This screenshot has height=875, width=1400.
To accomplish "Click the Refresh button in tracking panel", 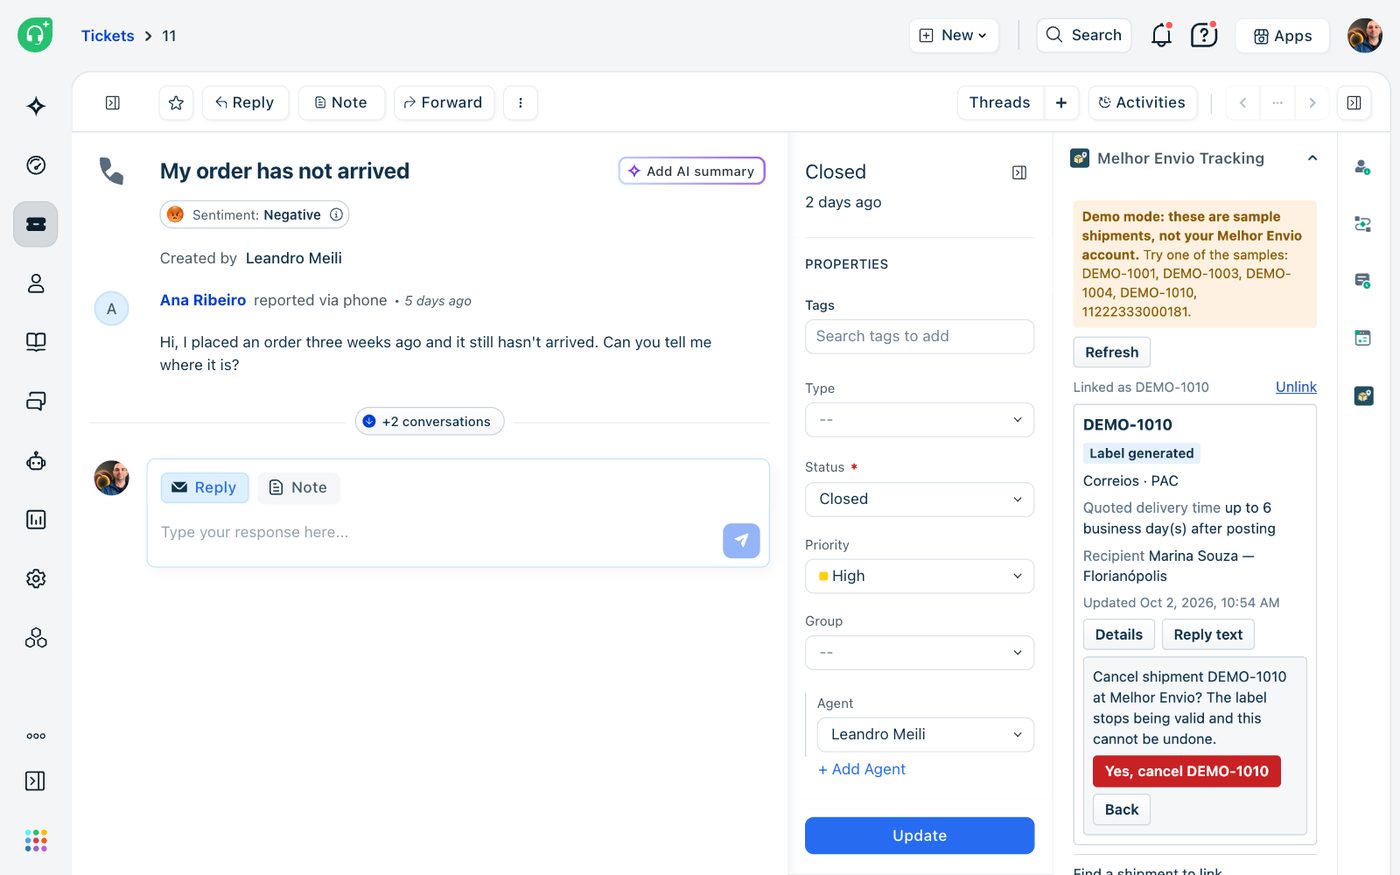I will [x=1112, y=352].
